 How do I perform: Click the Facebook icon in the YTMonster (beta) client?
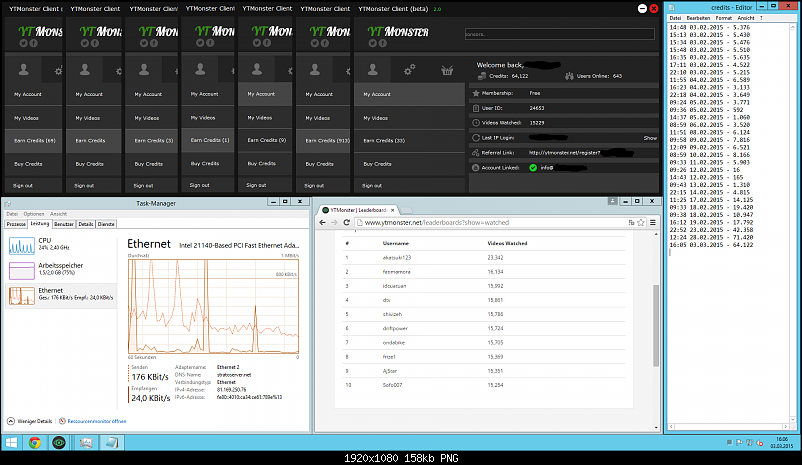(383, 43)
